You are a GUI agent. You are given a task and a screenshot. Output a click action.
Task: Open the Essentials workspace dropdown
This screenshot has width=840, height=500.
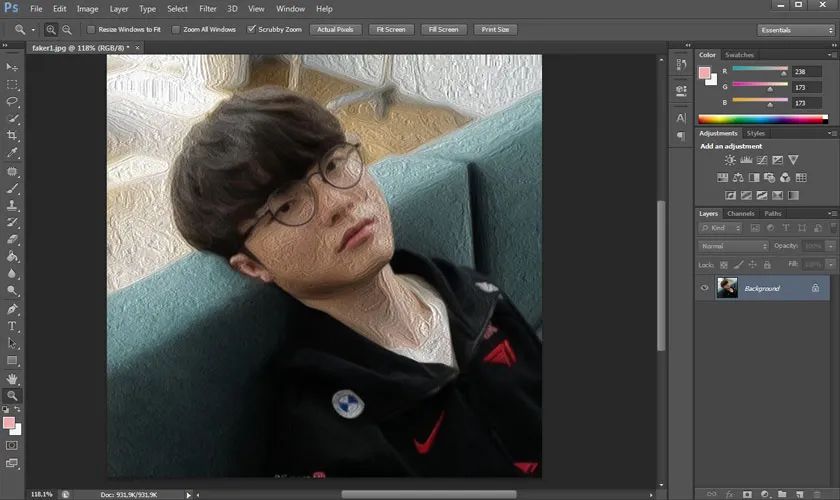796,30
